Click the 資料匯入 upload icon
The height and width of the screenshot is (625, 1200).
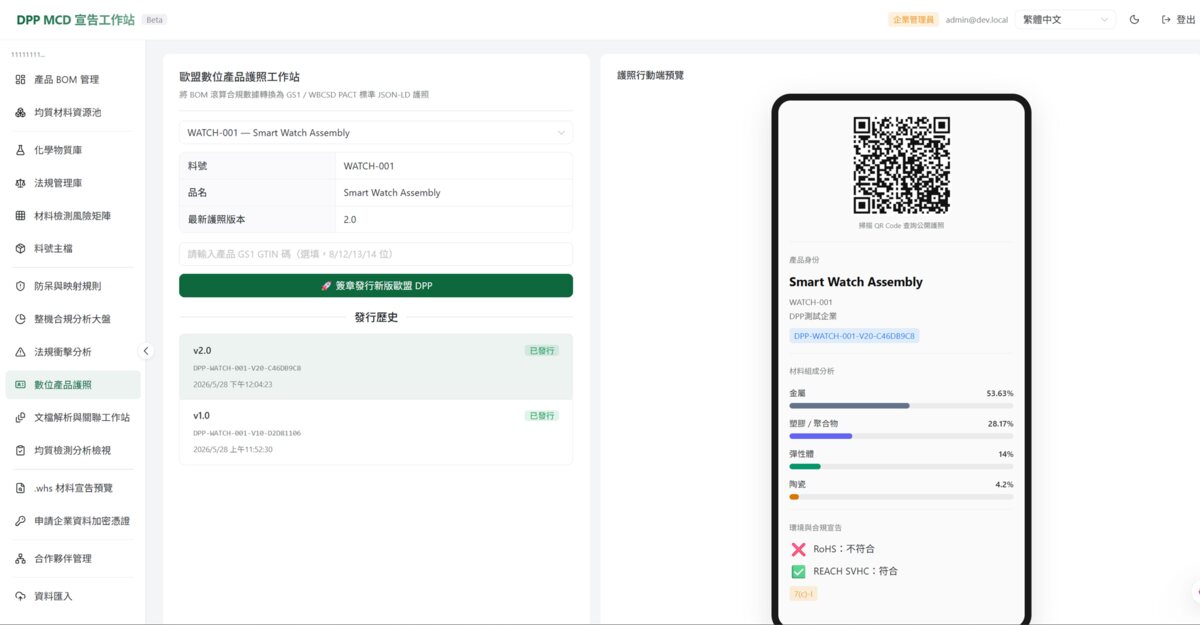point(21,596)
